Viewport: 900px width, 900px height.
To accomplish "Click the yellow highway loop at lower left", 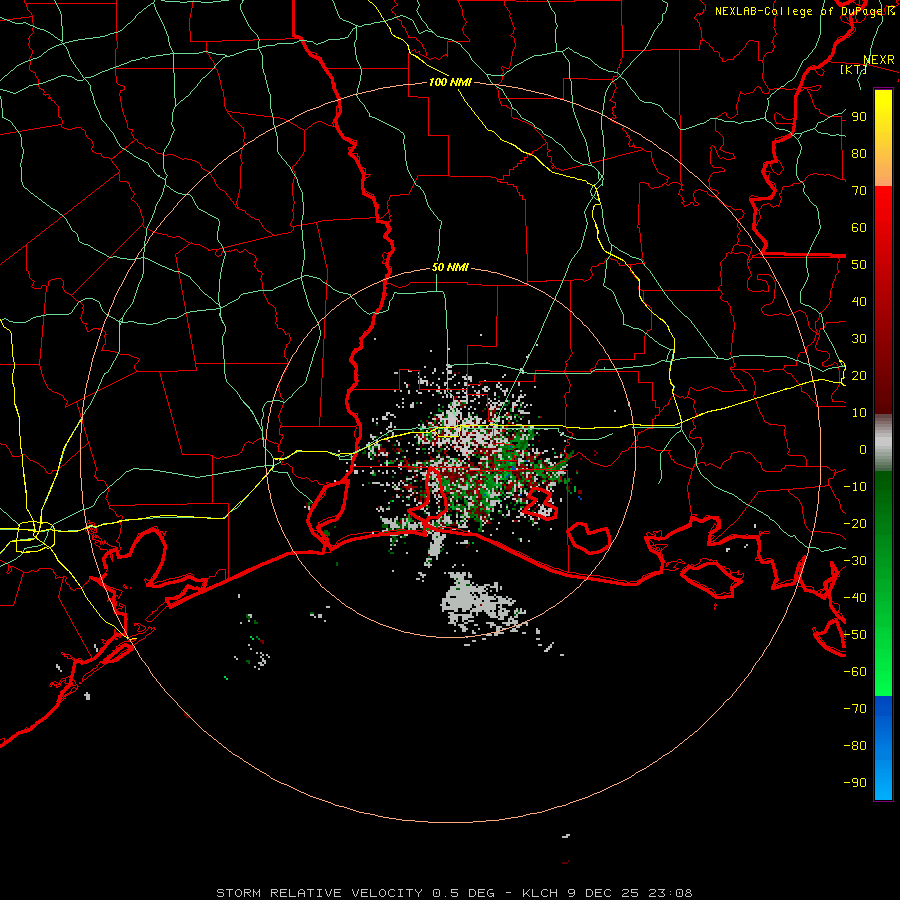I will (x=35, y=537).
